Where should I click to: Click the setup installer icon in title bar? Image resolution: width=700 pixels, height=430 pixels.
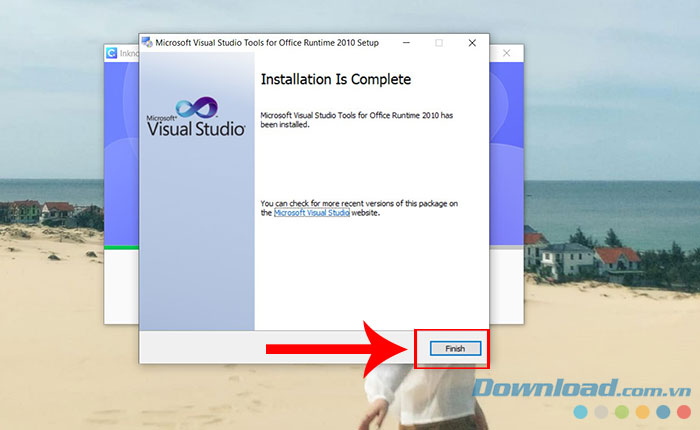click(x=147, y=42)
